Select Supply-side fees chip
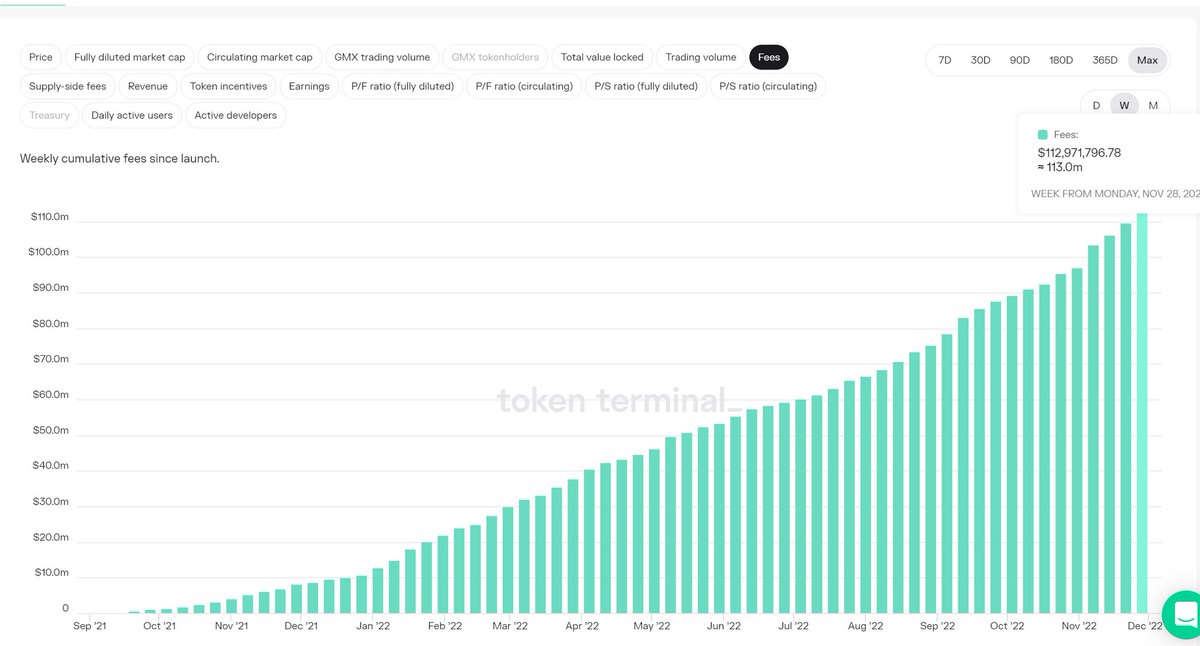The width and height of the screenshot is (1200, 646). 68,86
